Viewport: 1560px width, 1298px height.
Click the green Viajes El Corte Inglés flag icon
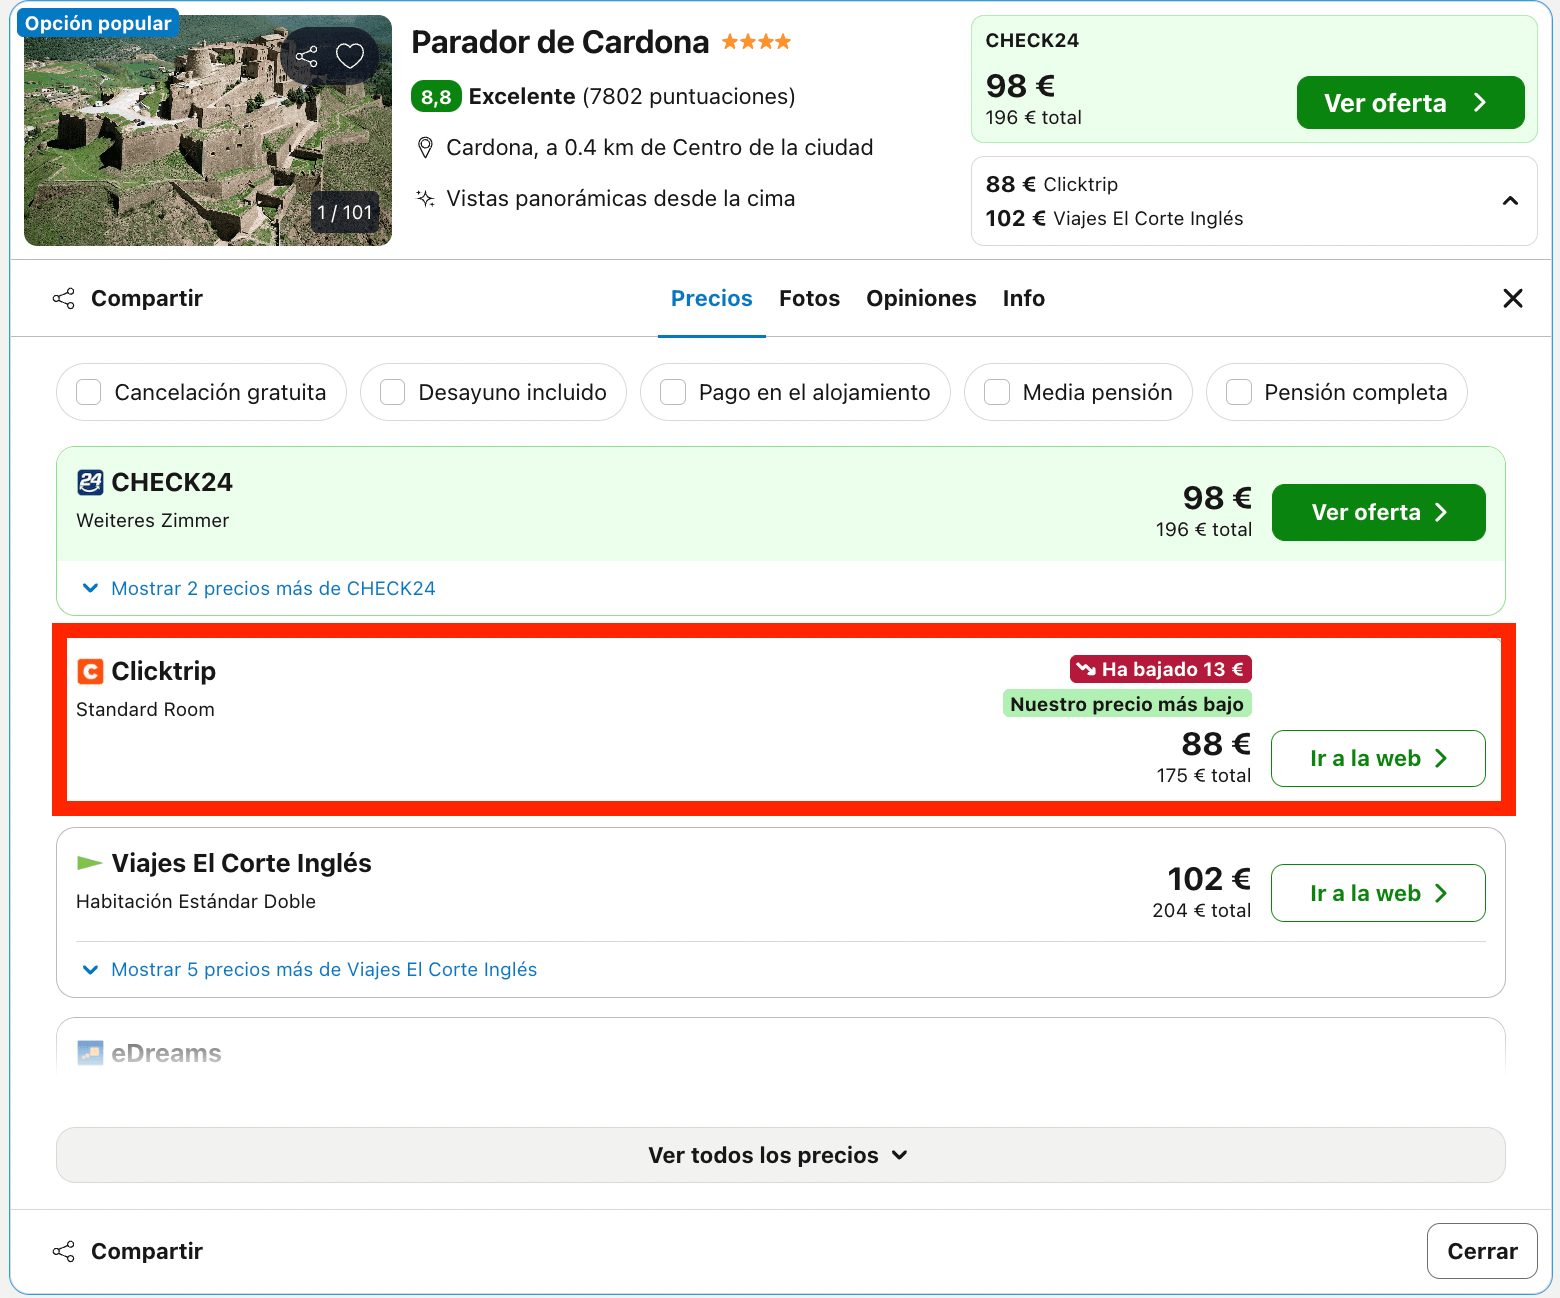[x=90, y=863]
